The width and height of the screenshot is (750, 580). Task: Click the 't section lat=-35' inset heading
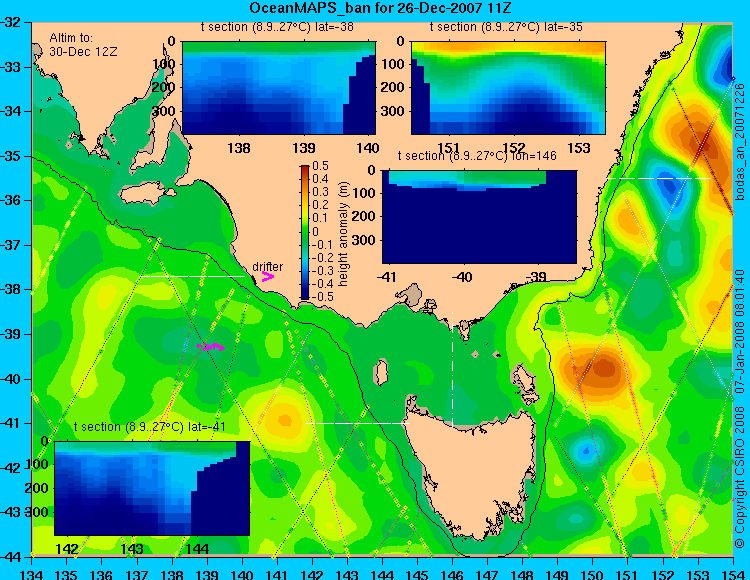(506, 27)
